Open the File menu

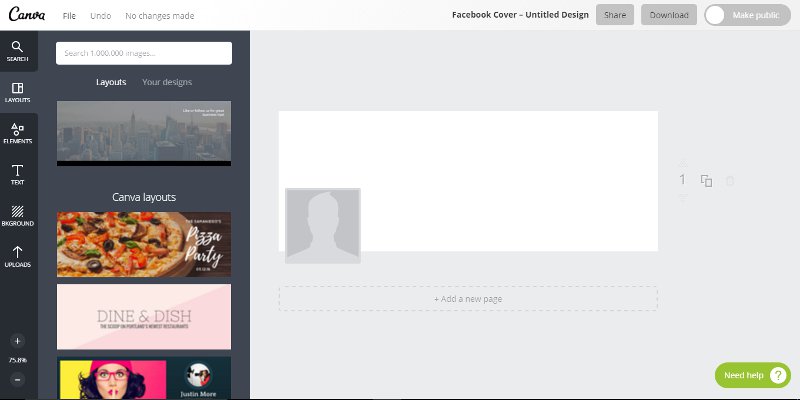click(x=69, y=16)
